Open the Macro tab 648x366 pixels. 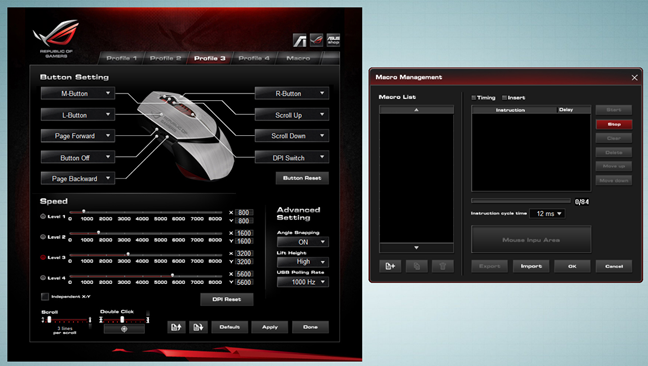point(298,58)
